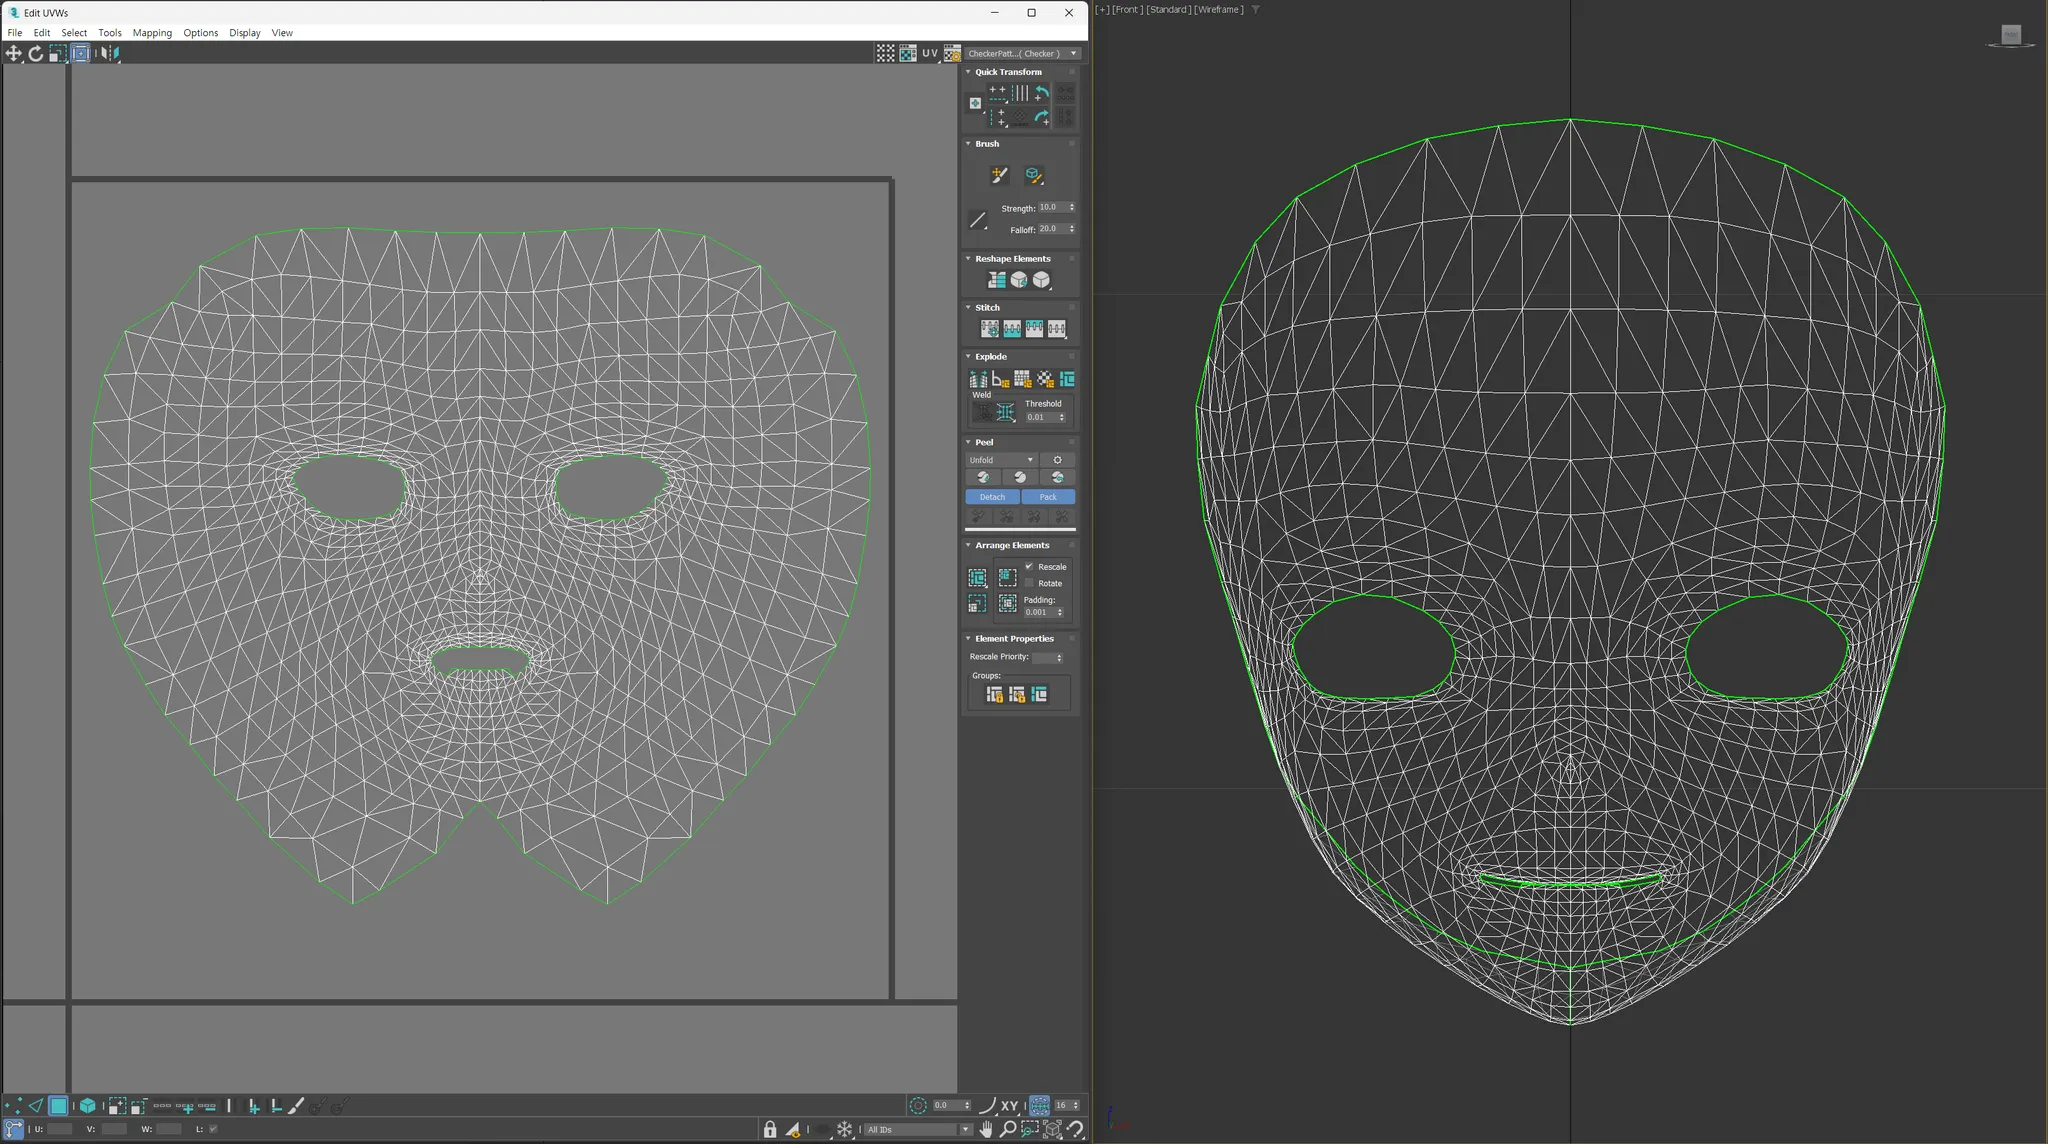2048x1144 pixels.
Task: Click the Relax brush icon in Brush panel
Action: (1034, 176)
